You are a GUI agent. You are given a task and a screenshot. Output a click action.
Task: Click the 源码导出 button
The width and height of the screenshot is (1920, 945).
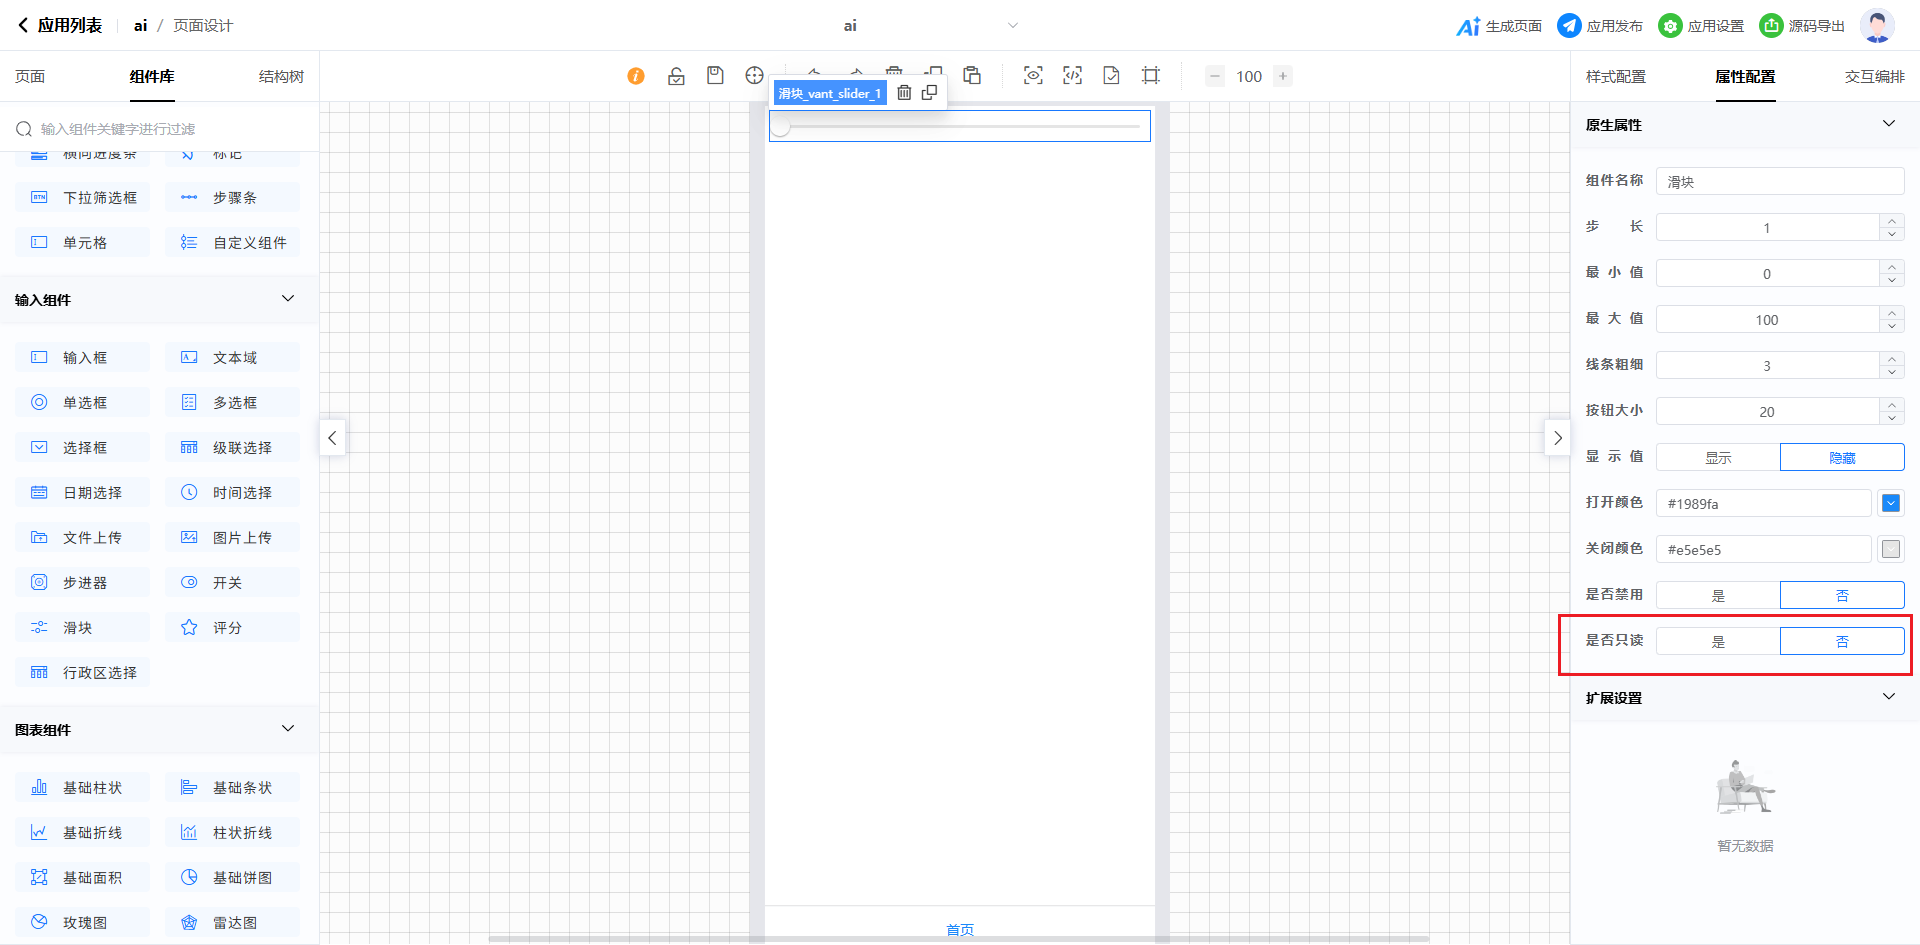point(1802,26)
